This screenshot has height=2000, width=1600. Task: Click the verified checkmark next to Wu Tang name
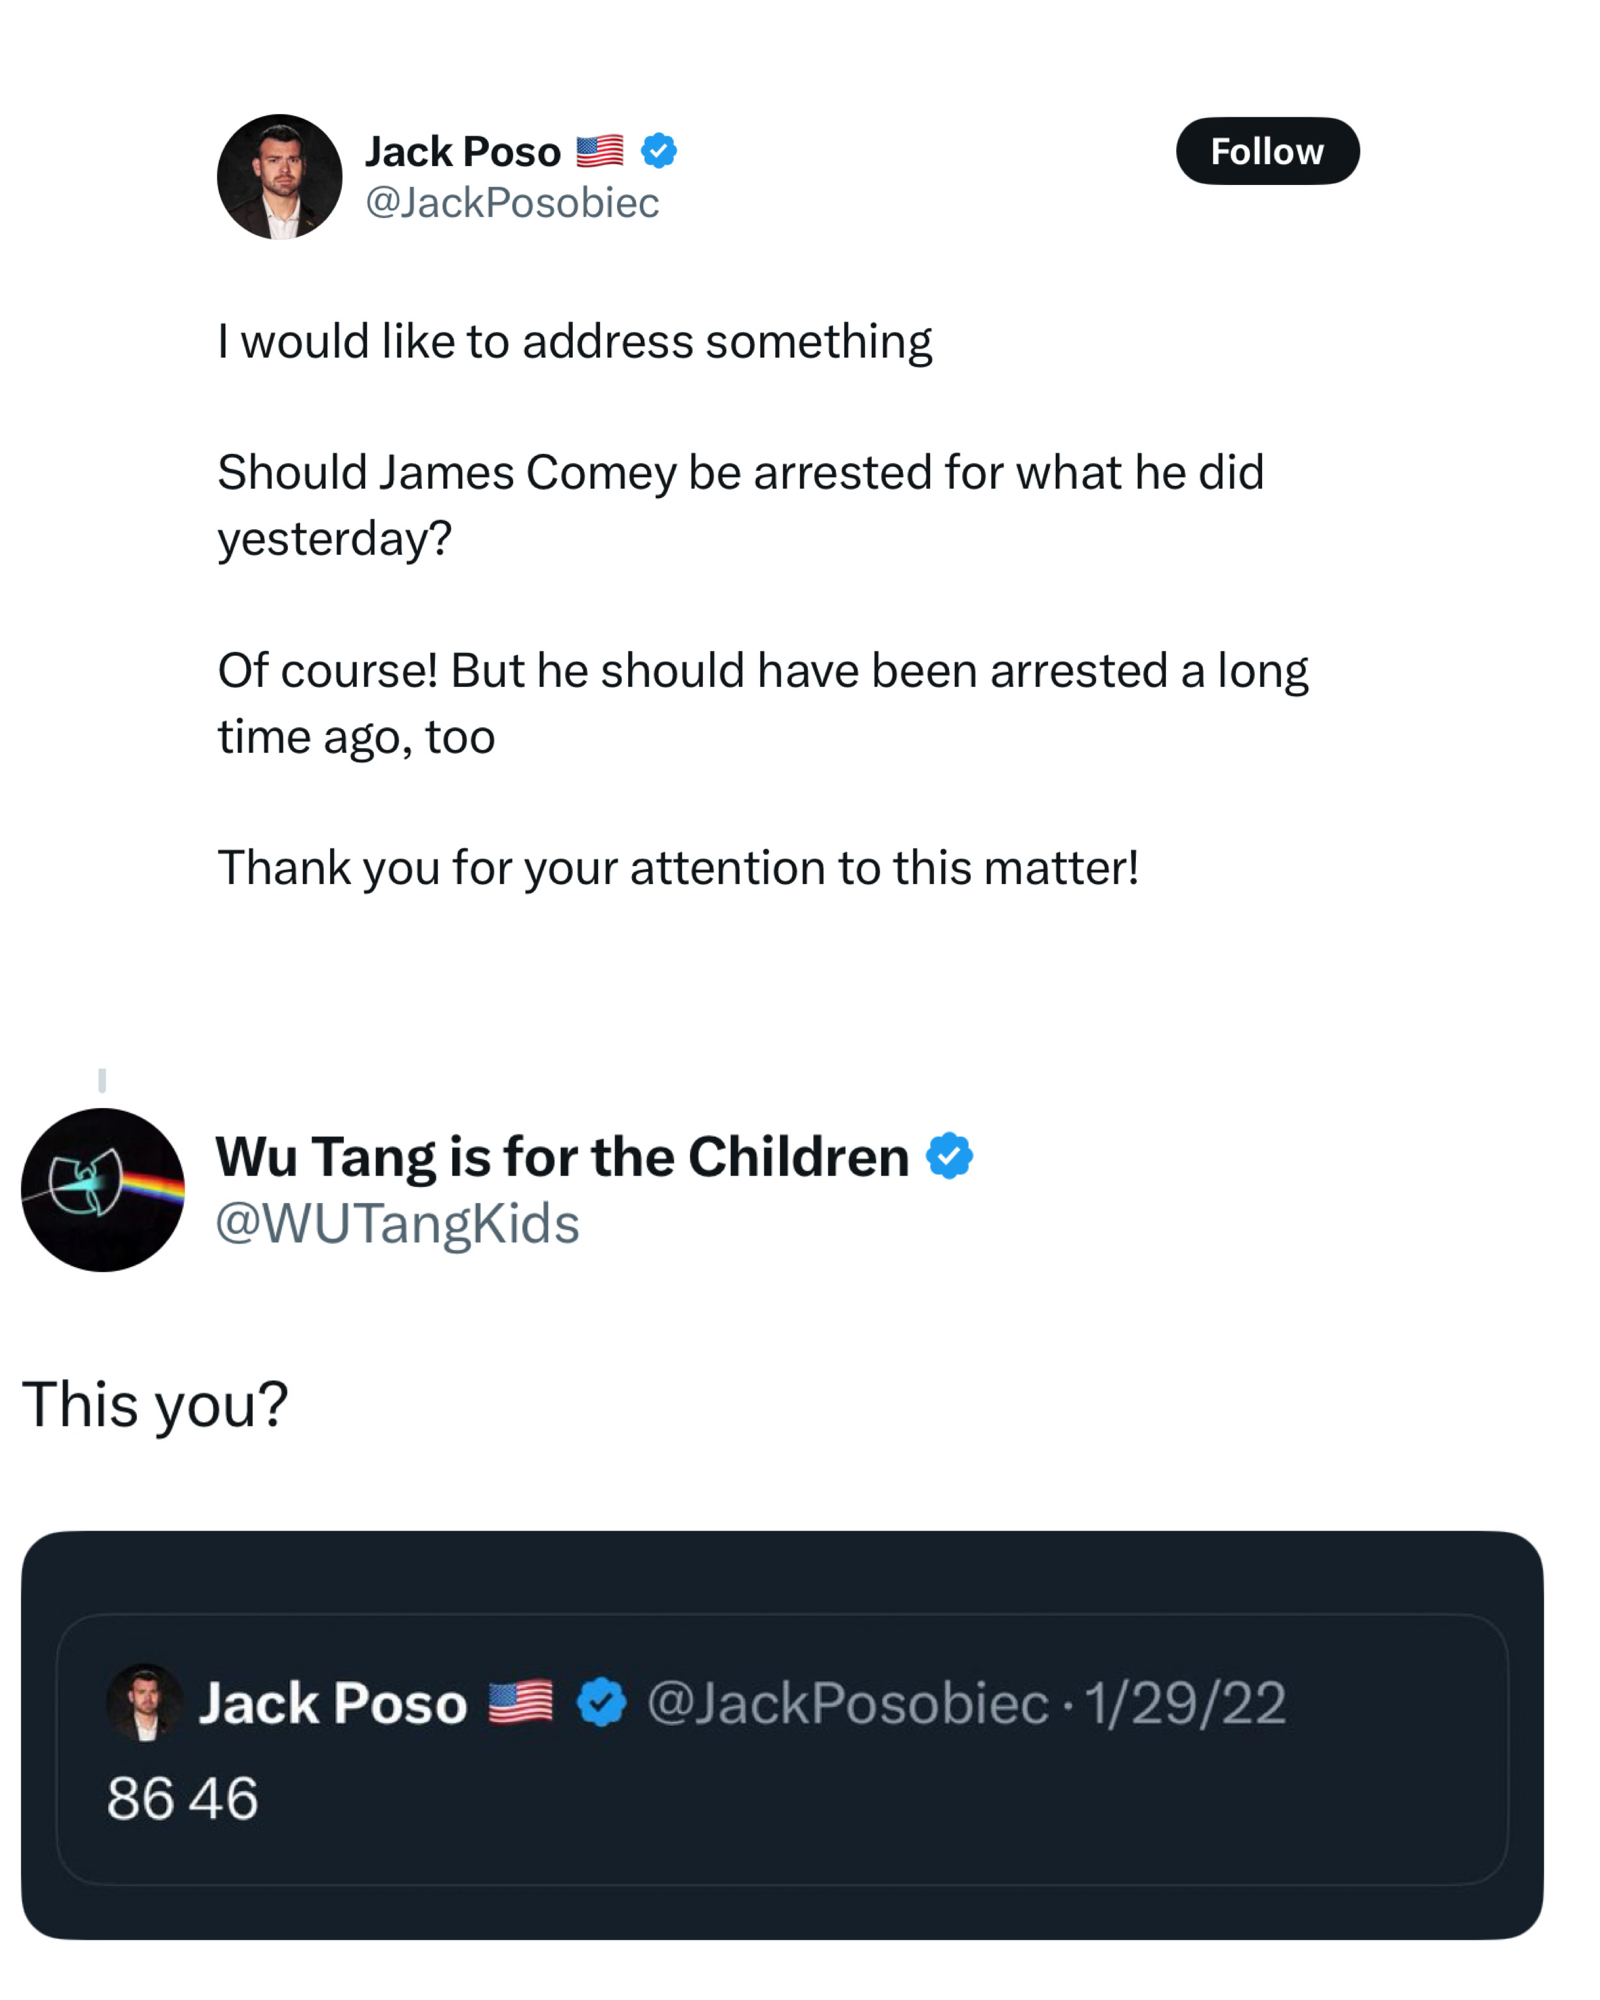tap(949, 1156)
